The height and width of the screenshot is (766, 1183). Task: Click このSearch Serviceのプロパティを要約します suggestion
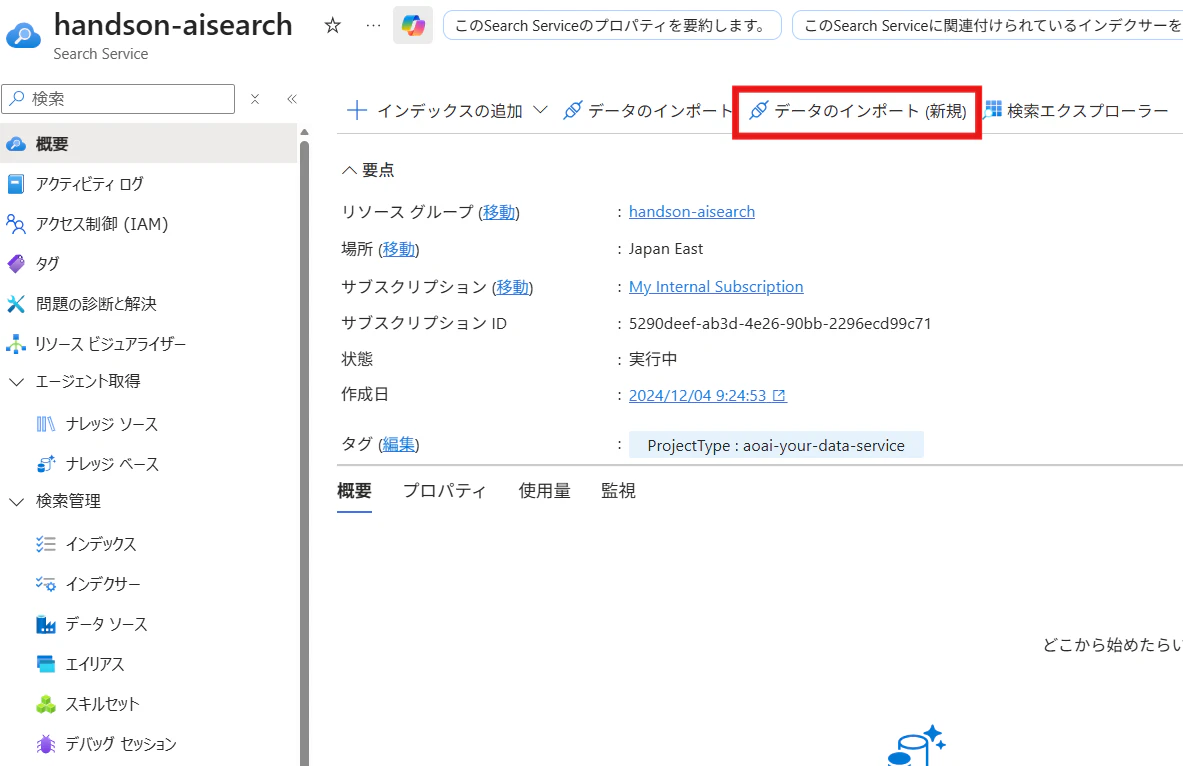(612, 26)
